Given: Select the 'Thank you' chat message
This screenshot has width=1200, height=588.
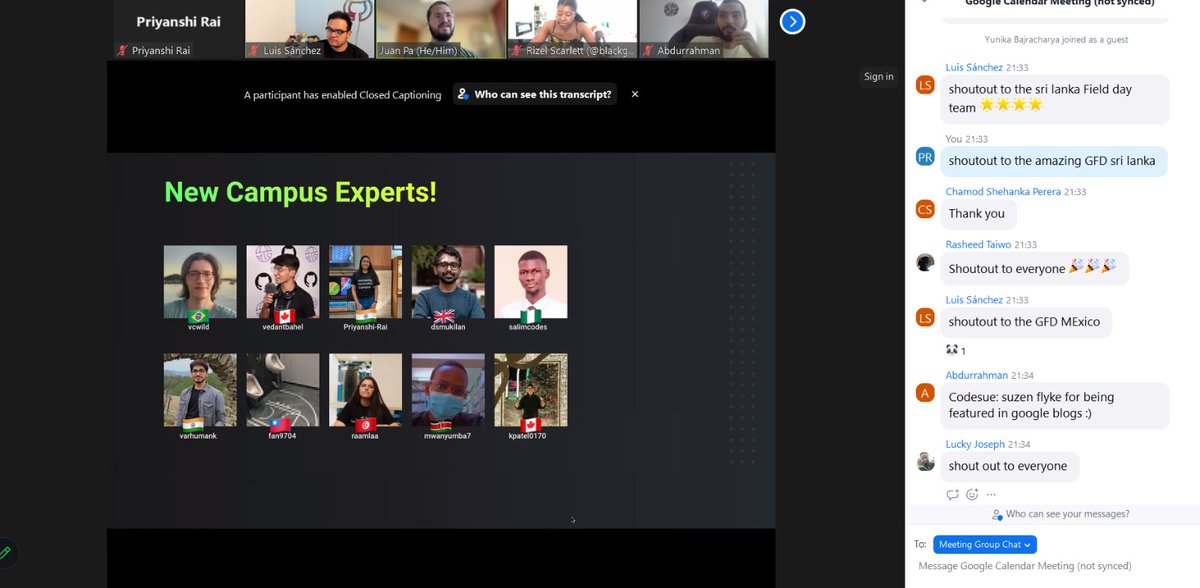Looking at the screenshot, I should coord(977,214).
